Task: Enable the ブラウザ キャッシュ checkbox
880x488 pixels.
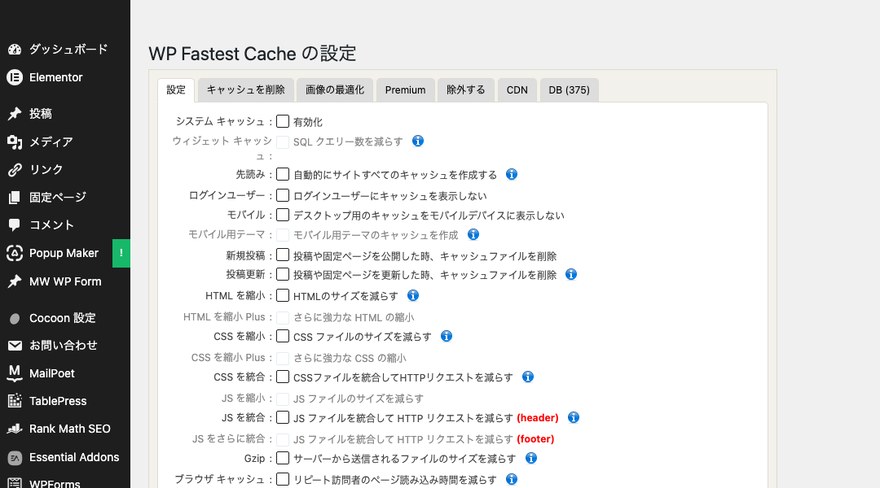Action: (x=283, y=479)
